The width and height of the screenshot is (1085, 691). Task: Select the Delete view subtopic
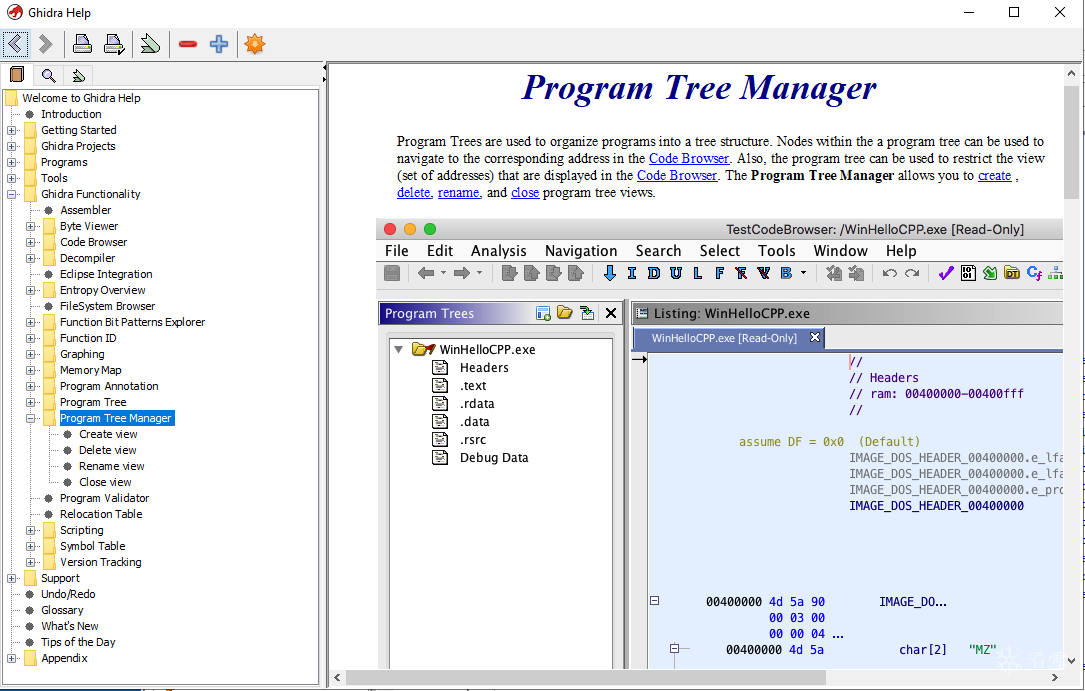(x=107, y=450)
